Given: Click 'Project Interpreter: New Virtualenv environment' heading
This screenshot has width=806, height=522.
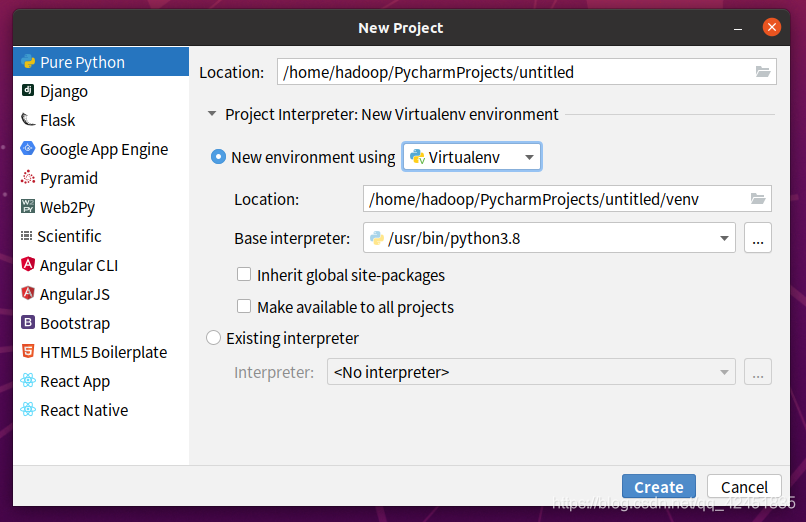Looking at the screenshot, I should tap(391, 114).
